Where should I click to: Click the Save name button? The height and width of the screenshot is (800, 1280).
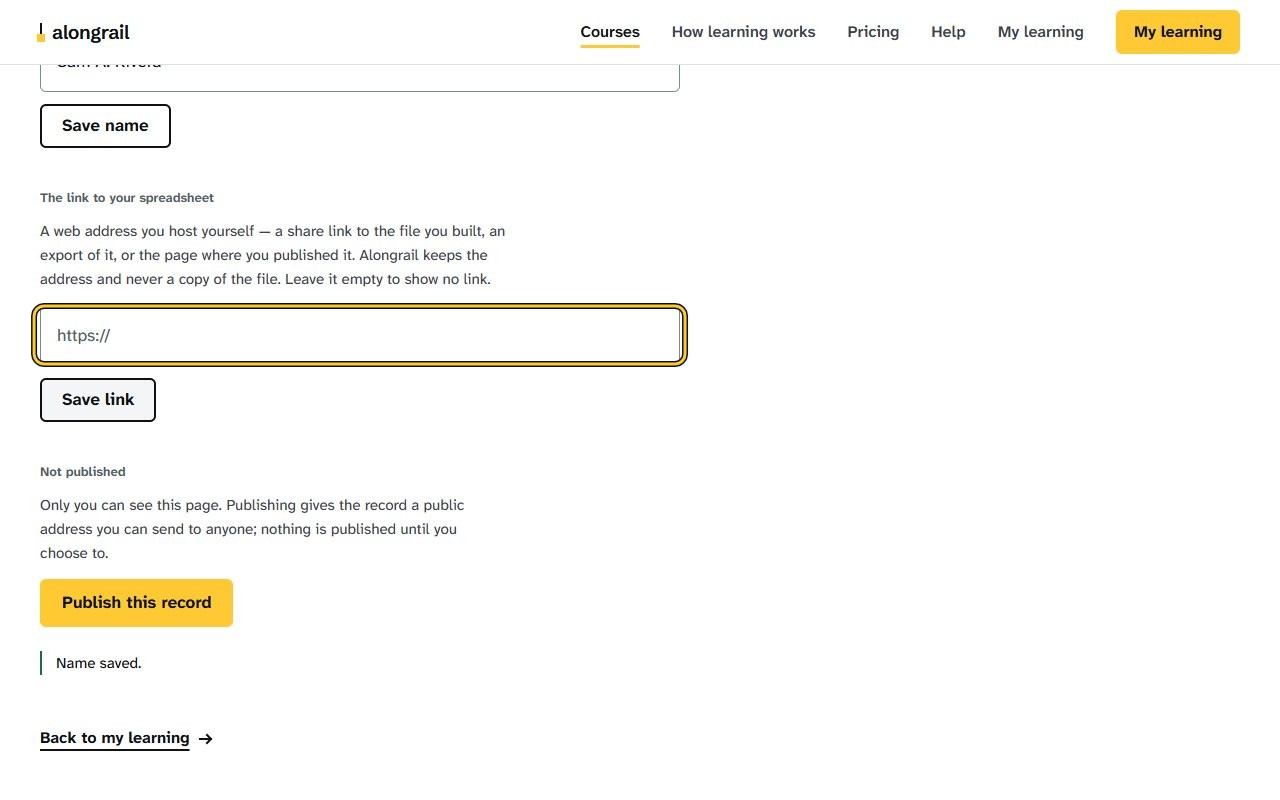[x=105, y=126]
